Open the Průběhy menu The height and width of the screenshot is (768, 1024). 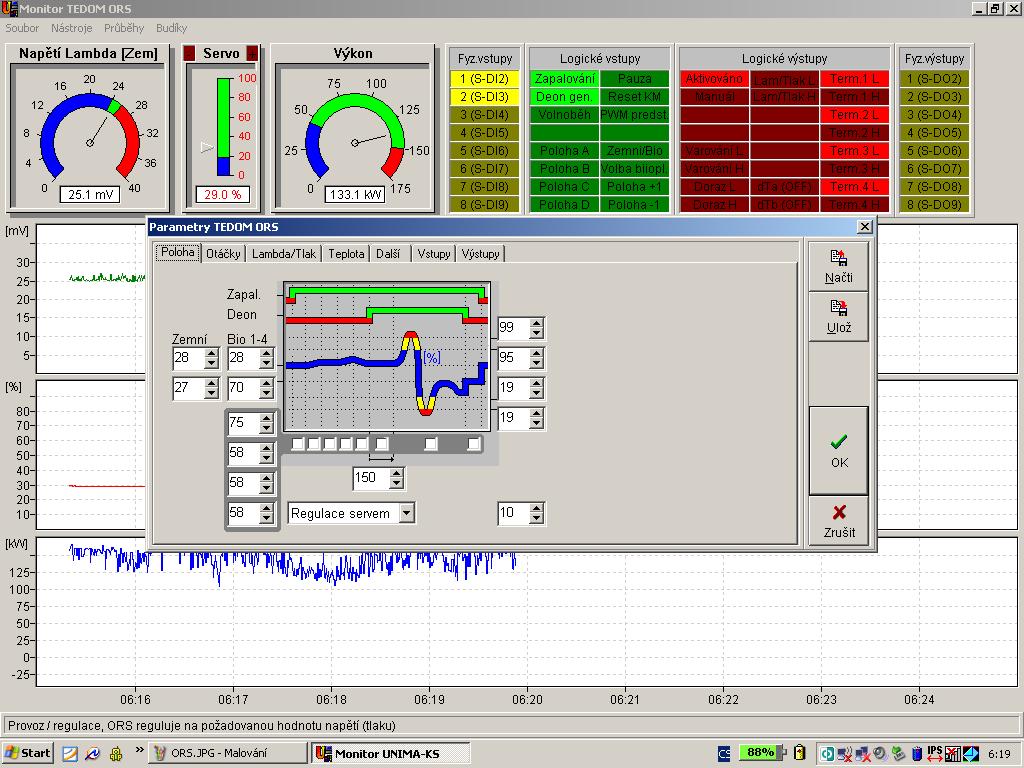coord(124,28)
